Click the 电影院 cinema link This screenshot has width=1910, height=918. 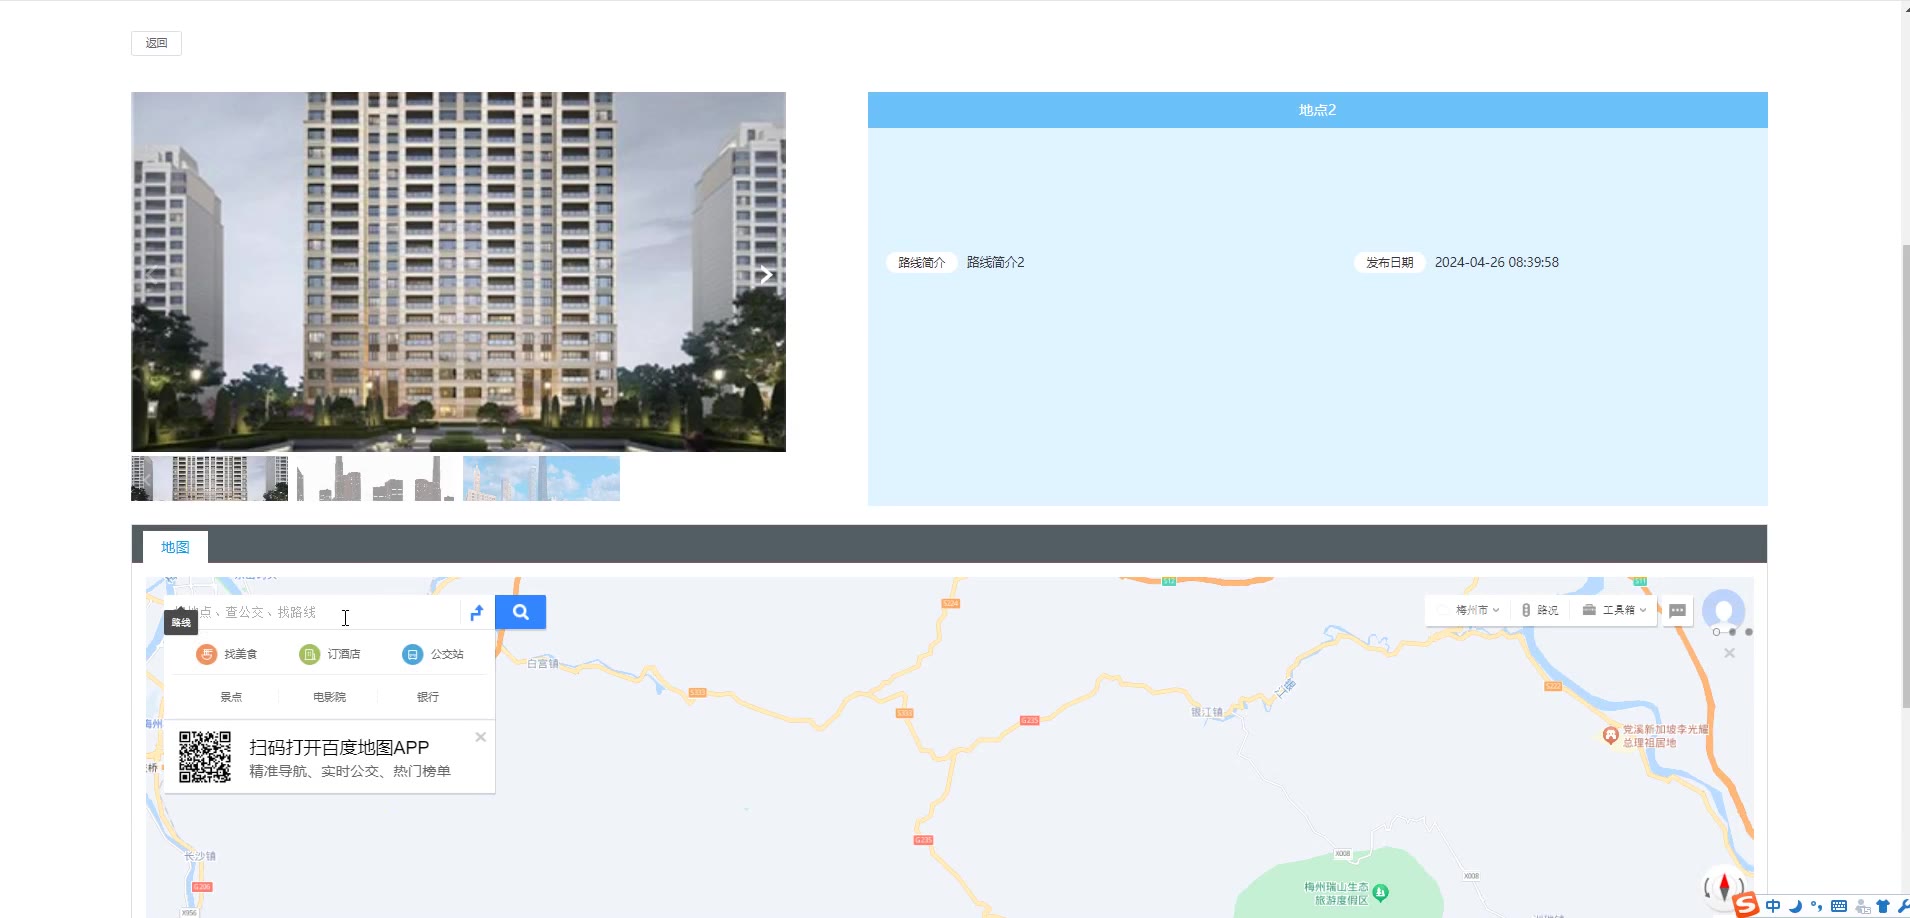[x=329, y=697]
